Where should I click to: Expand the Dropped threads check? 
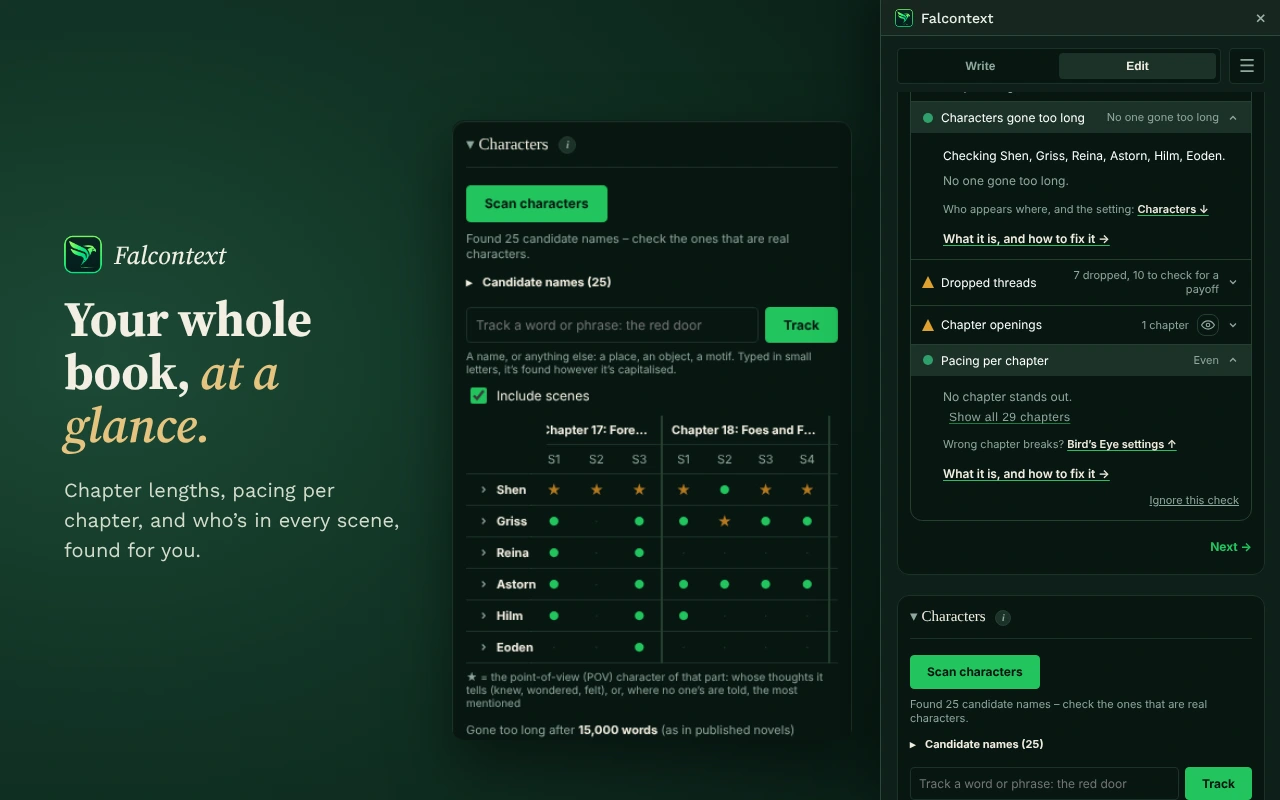1233,283
